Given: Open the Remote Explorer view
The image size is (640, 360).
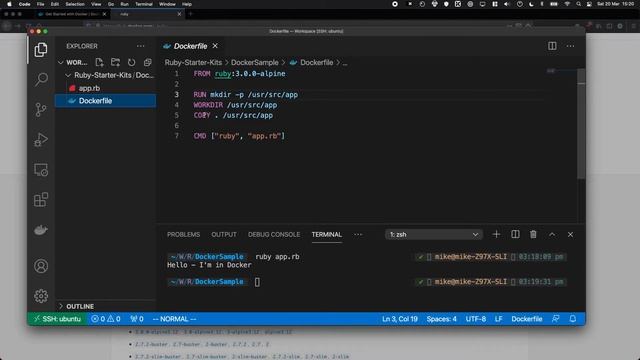Looking at the screenshot, I should point(41,170).
